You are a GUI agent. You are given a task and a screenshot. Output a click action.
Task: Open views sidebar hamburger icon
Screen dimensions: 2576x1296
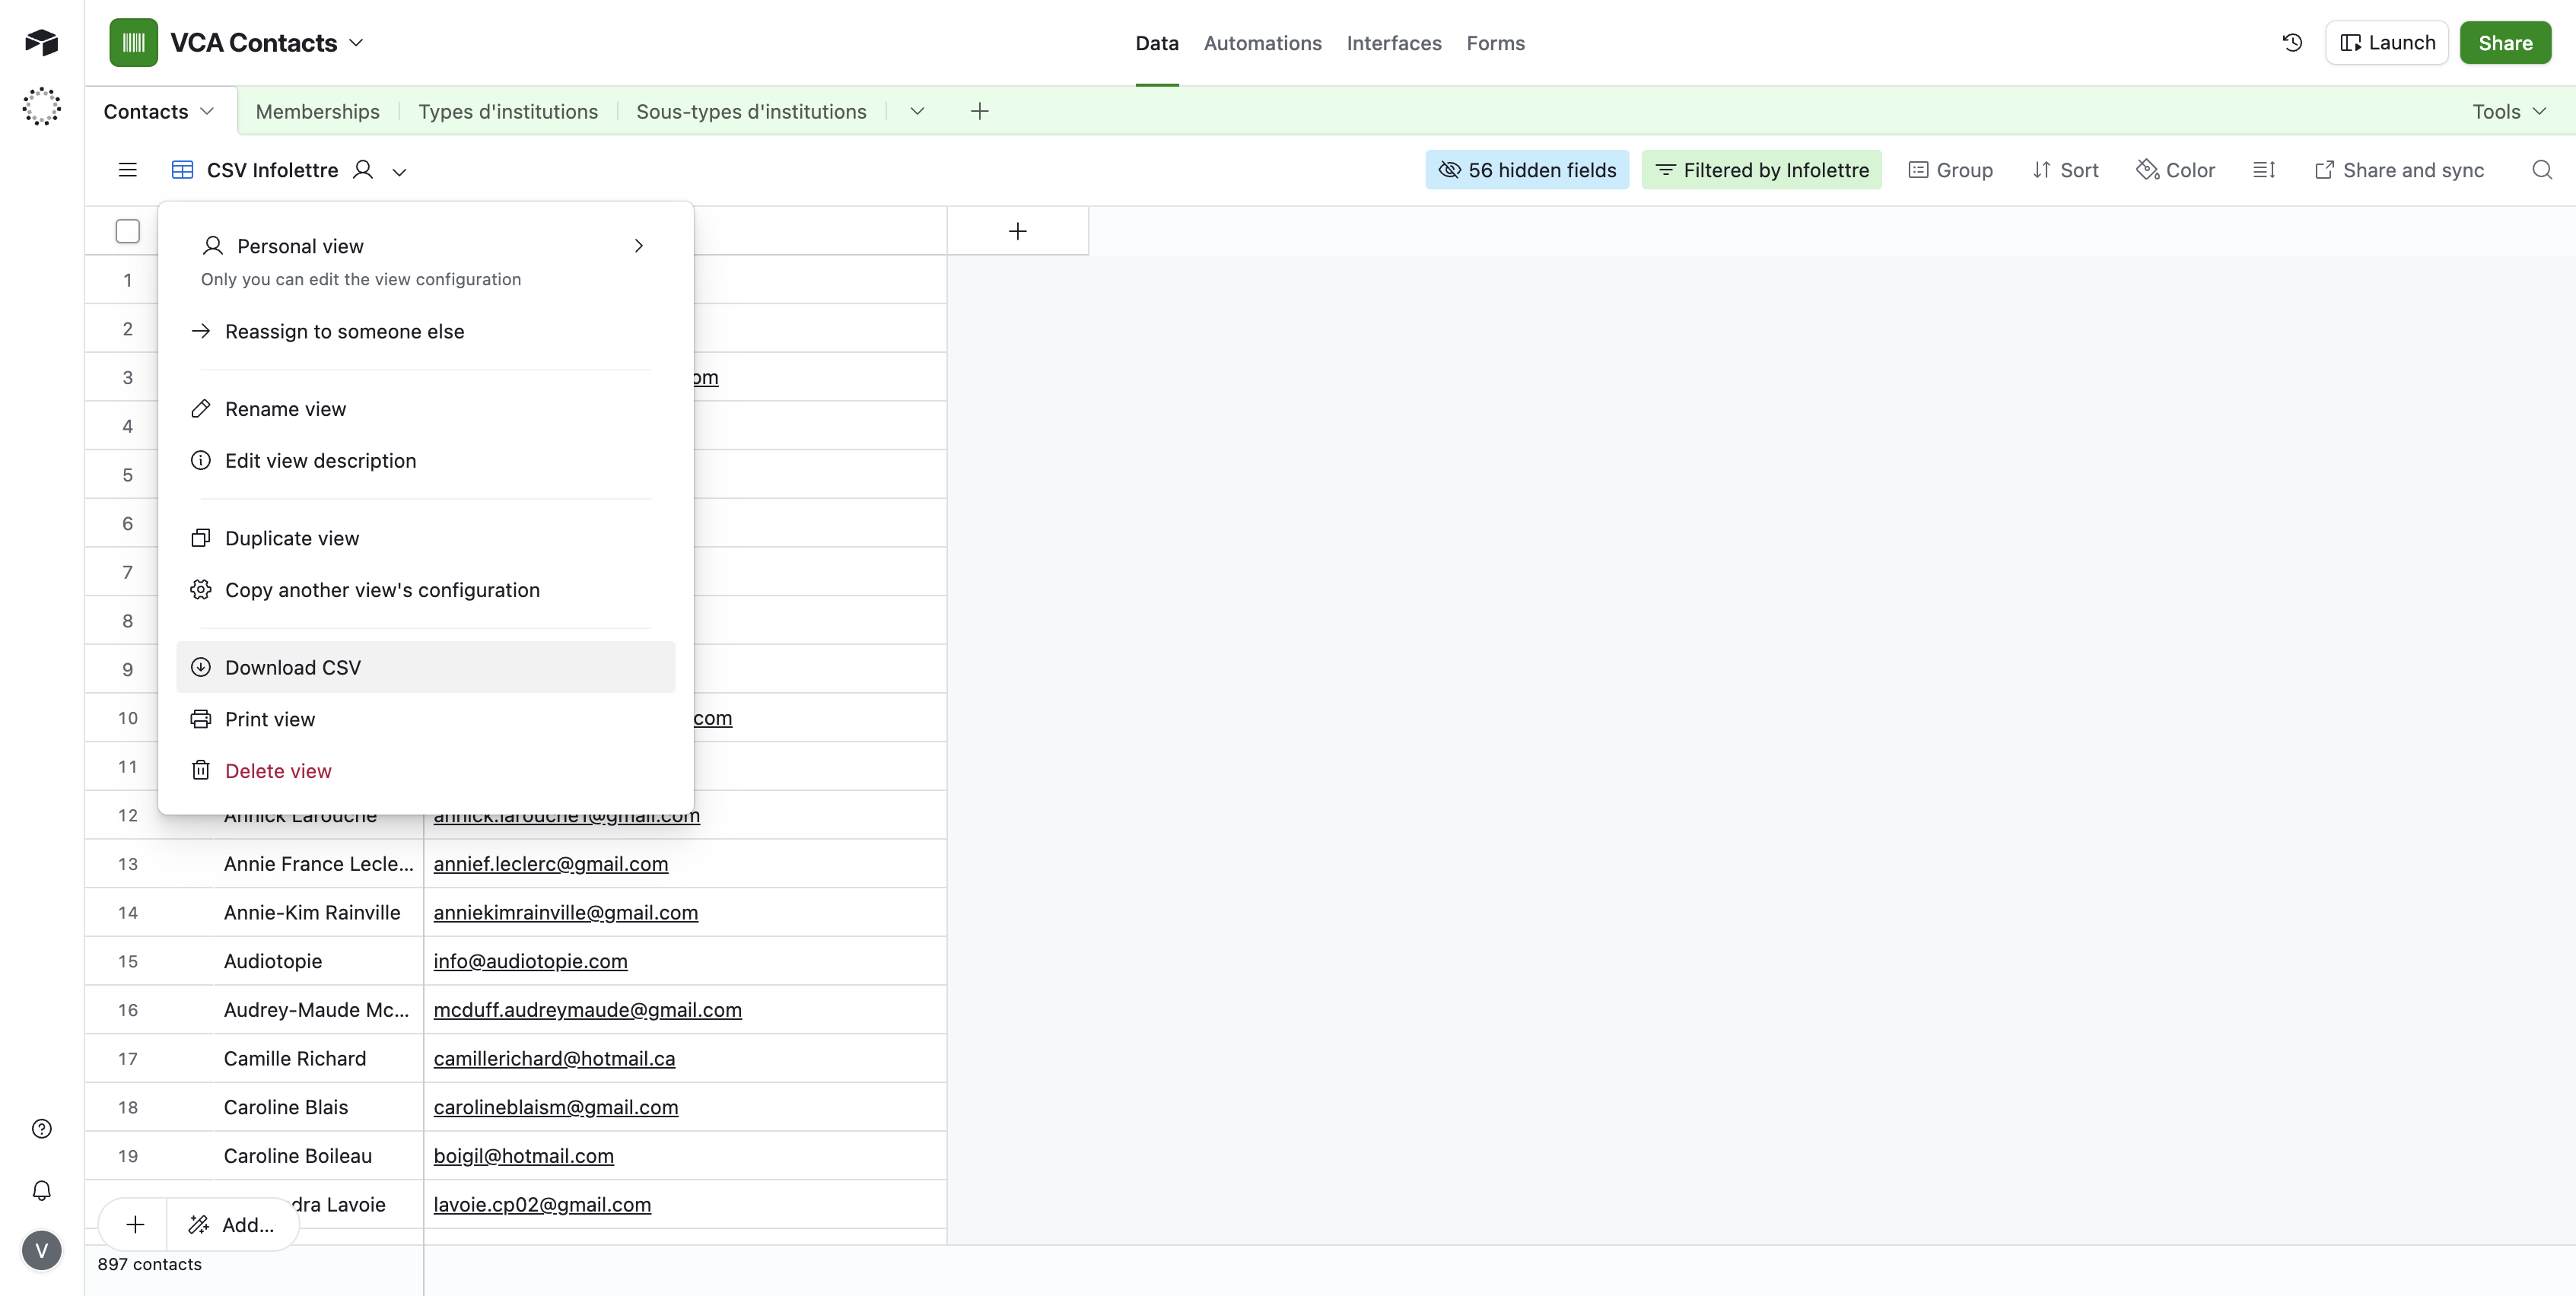click(x=127, y=170)
